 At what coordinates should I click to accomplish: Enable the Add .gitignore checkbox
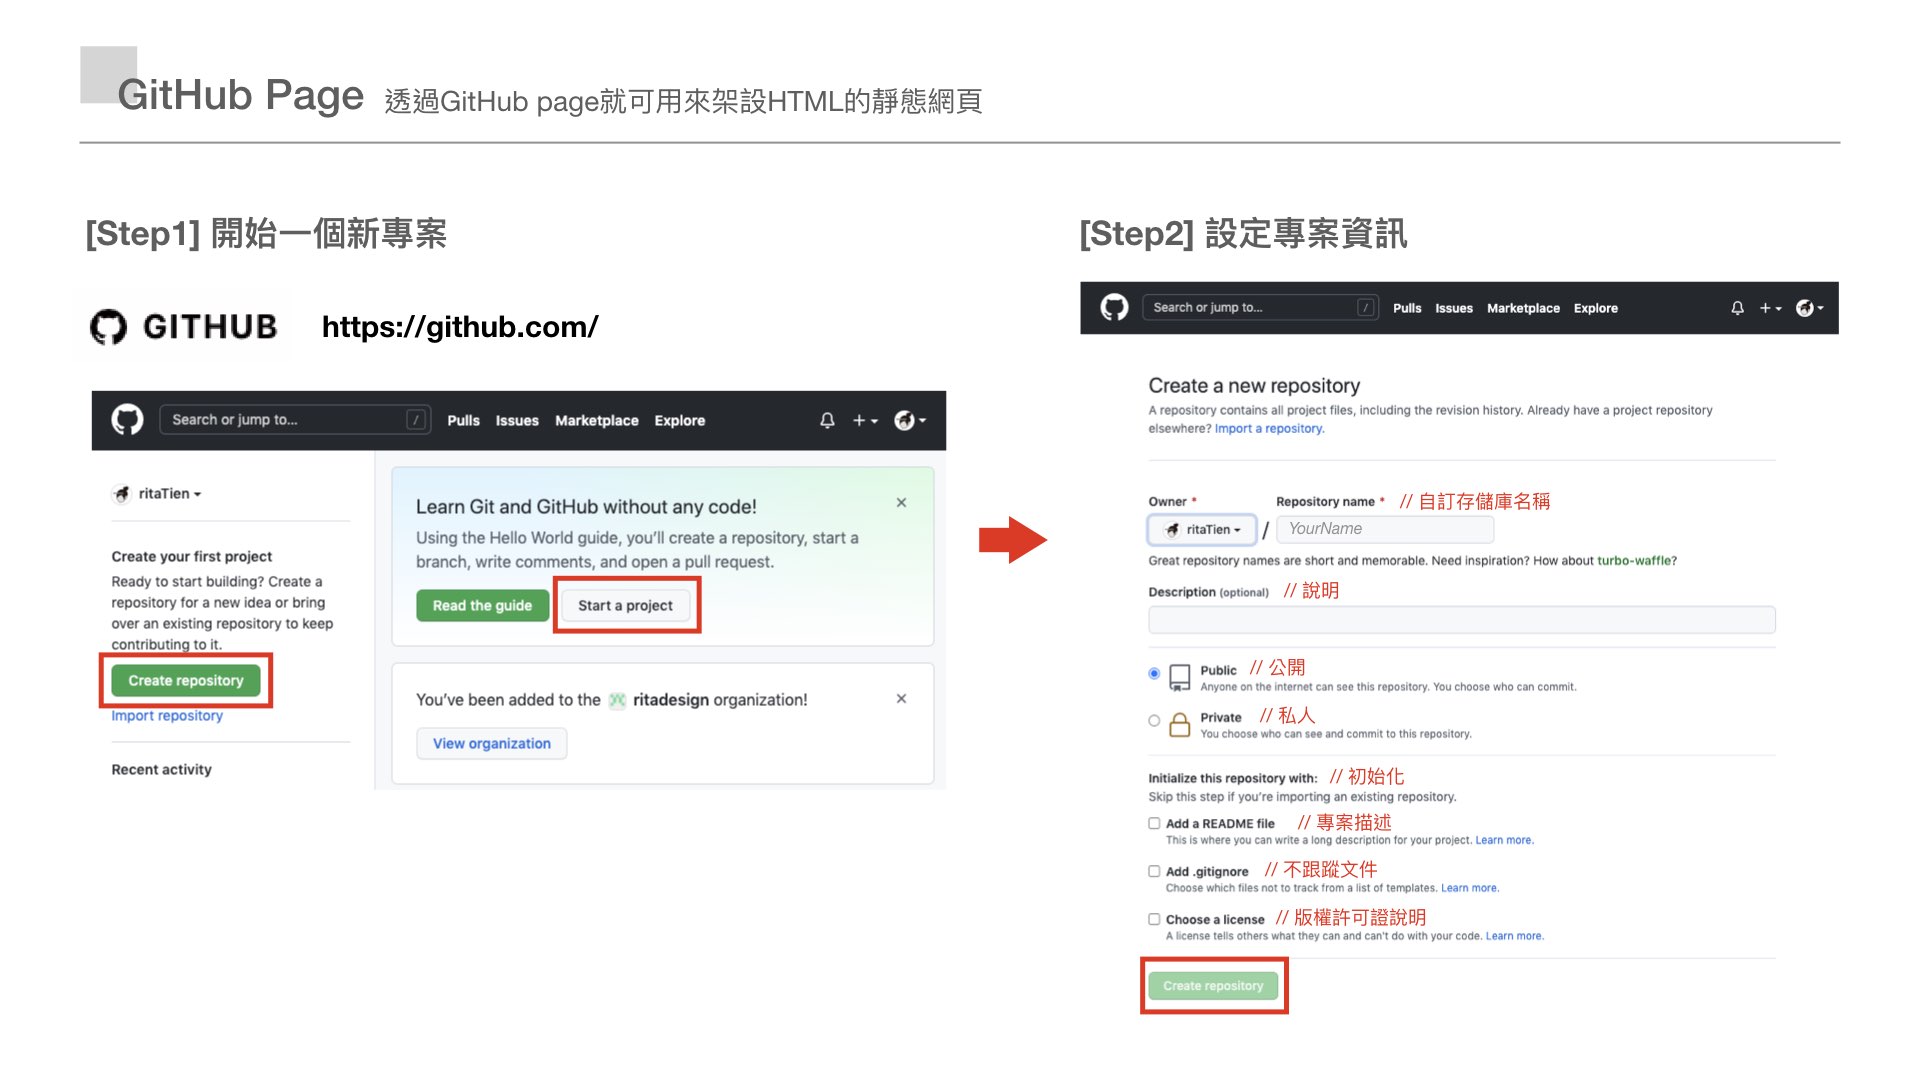pos(1154,871)
